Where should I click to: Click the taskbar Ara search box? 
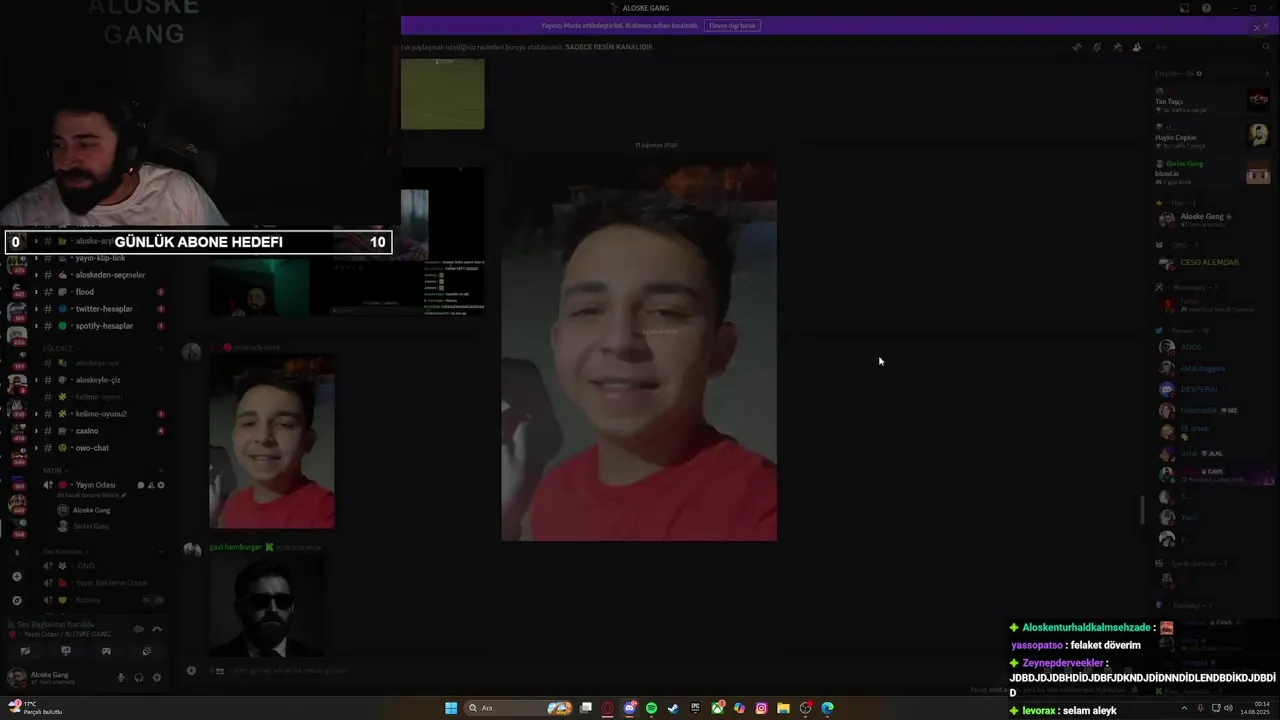click(520, 708)
